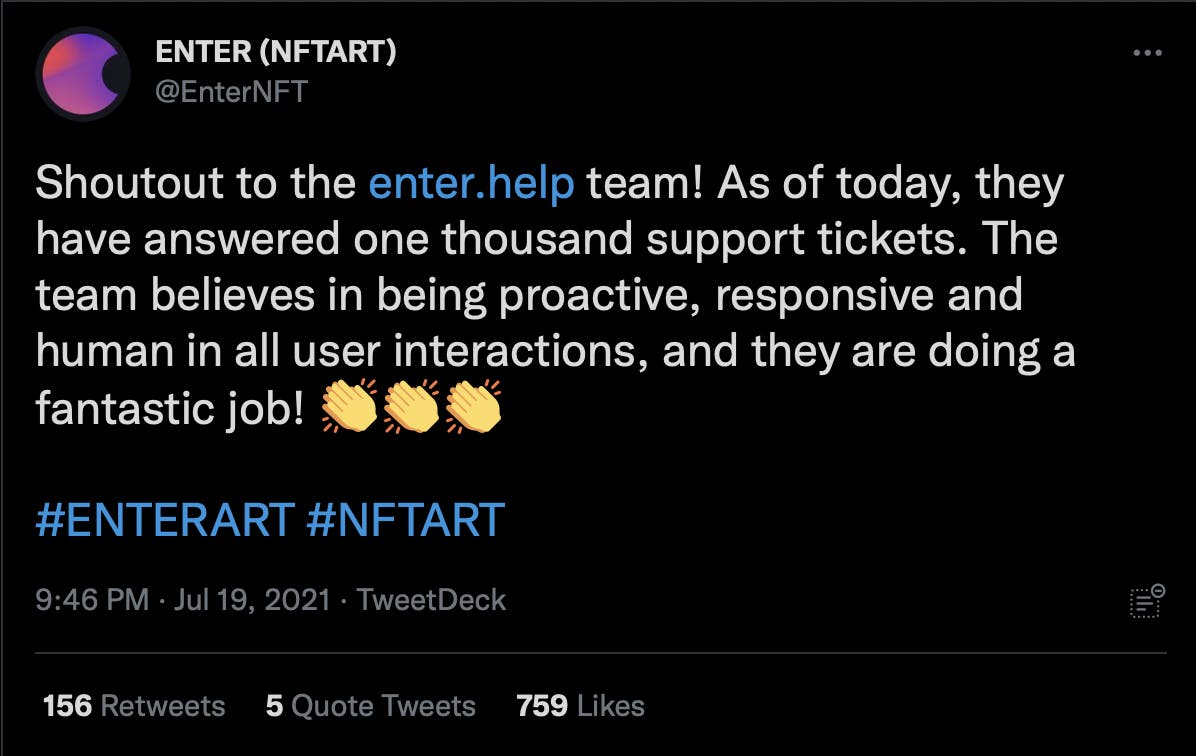This screenshot has height=756, width=1196.
Task: Click the 'Shoutout to the' opening words
Action: point(195,183)
